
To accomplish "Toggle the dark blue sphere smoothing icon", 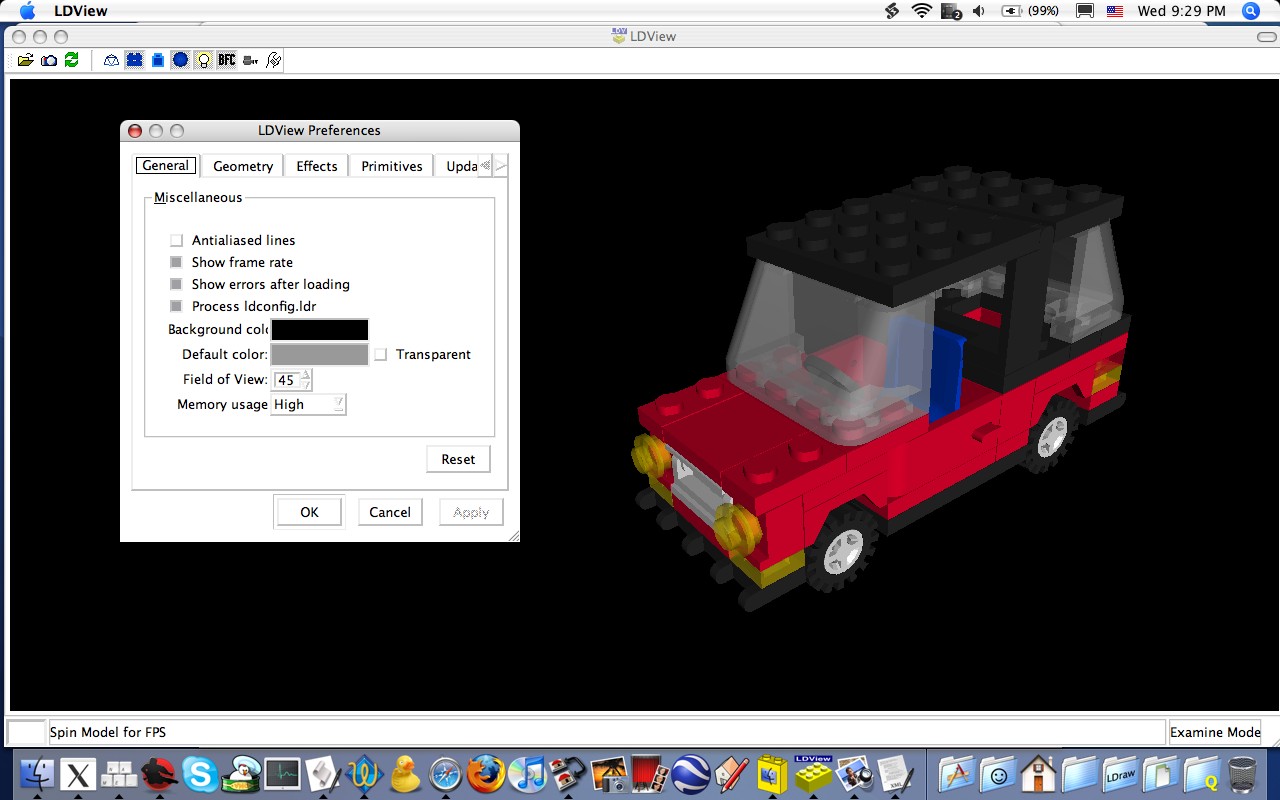I will [x=181, y=59].
